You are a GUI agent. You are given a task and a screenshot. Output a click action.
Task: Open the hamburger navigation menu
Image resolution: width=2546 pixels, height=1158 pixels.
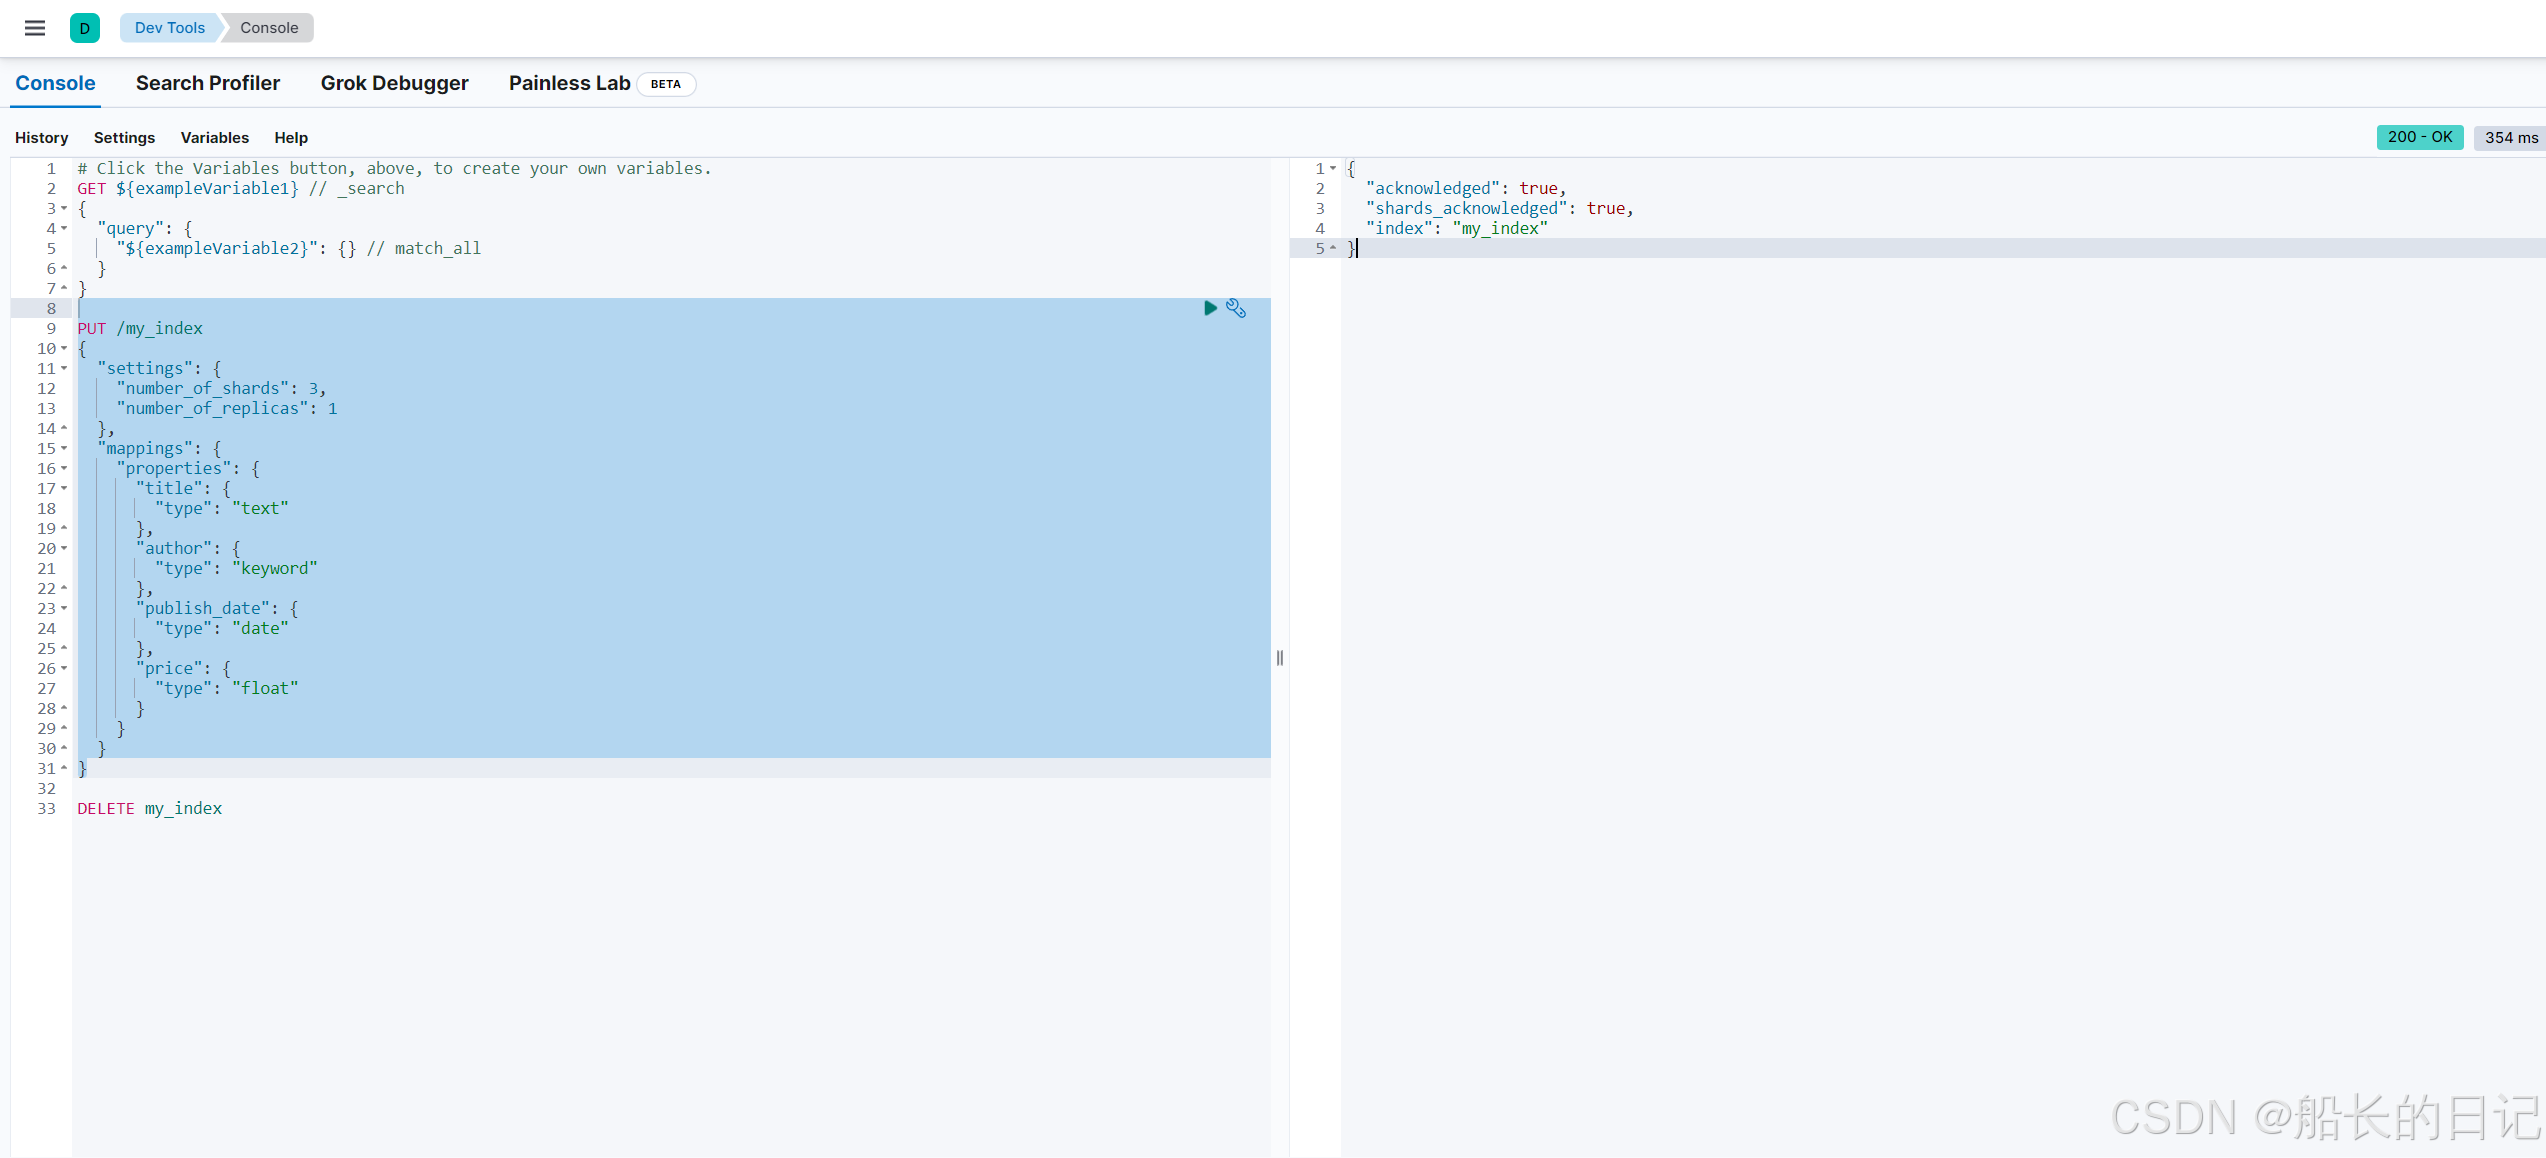click(35, 28)
